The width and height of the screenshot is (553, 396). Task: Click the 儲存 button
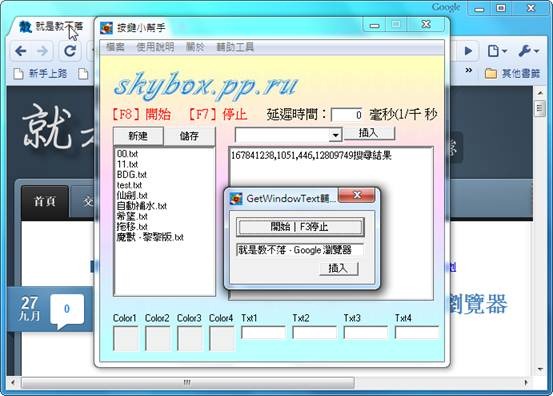coord(189,136)
